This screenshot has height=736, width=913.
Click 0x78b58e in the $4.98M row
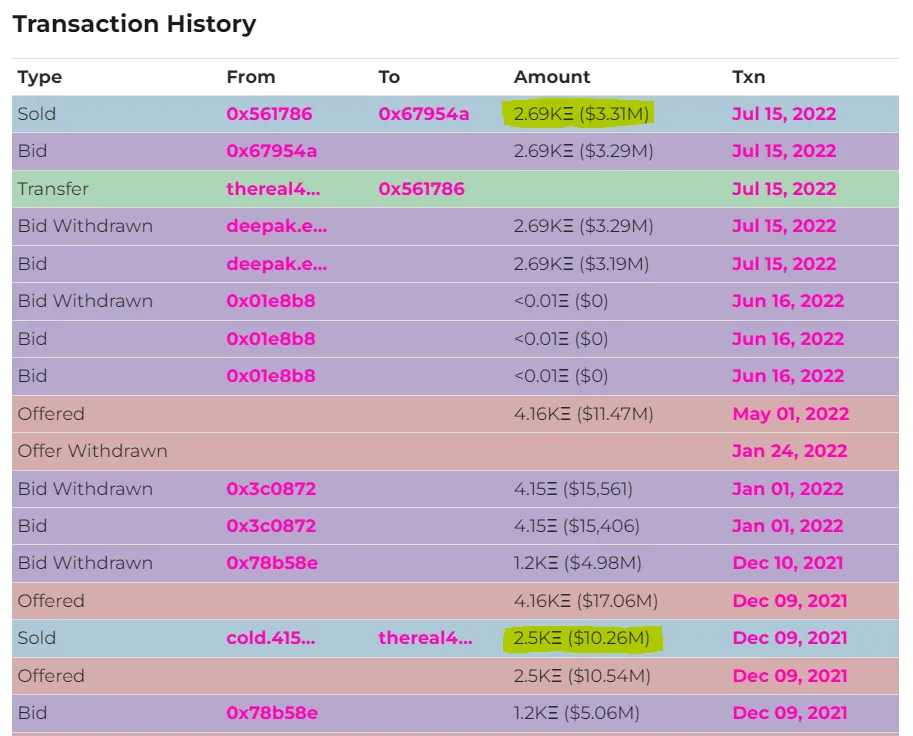(272, 563)
